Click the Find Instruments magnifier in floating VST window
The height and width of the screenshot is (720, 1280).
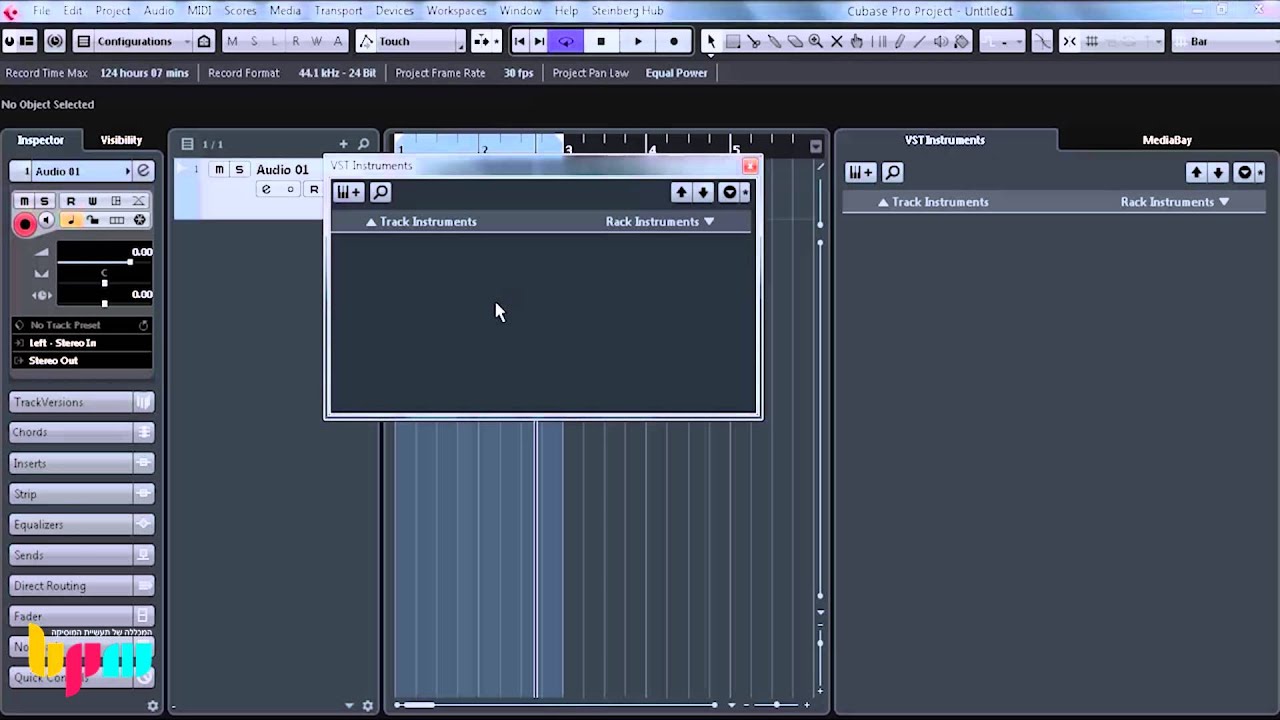click(380, 192)
